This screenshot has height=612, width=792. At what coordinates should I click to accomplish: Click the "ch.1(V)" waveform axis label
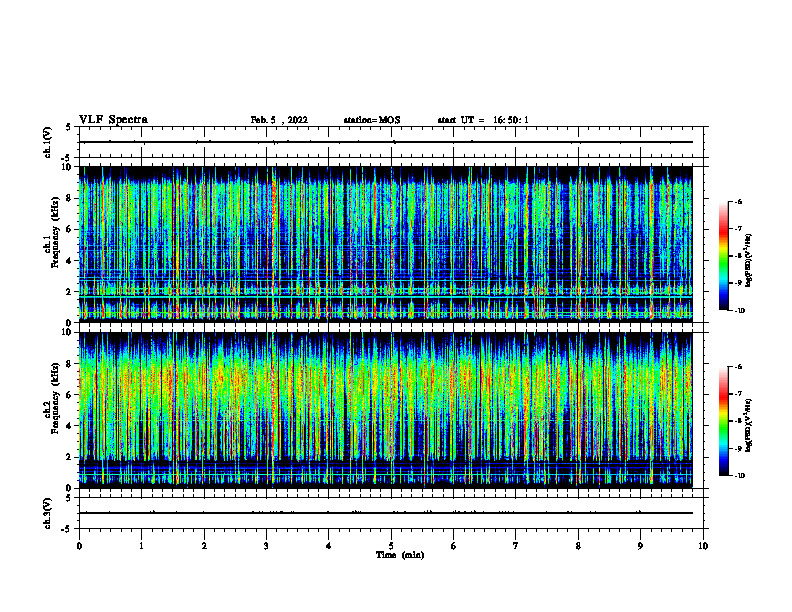pos(47,142)
